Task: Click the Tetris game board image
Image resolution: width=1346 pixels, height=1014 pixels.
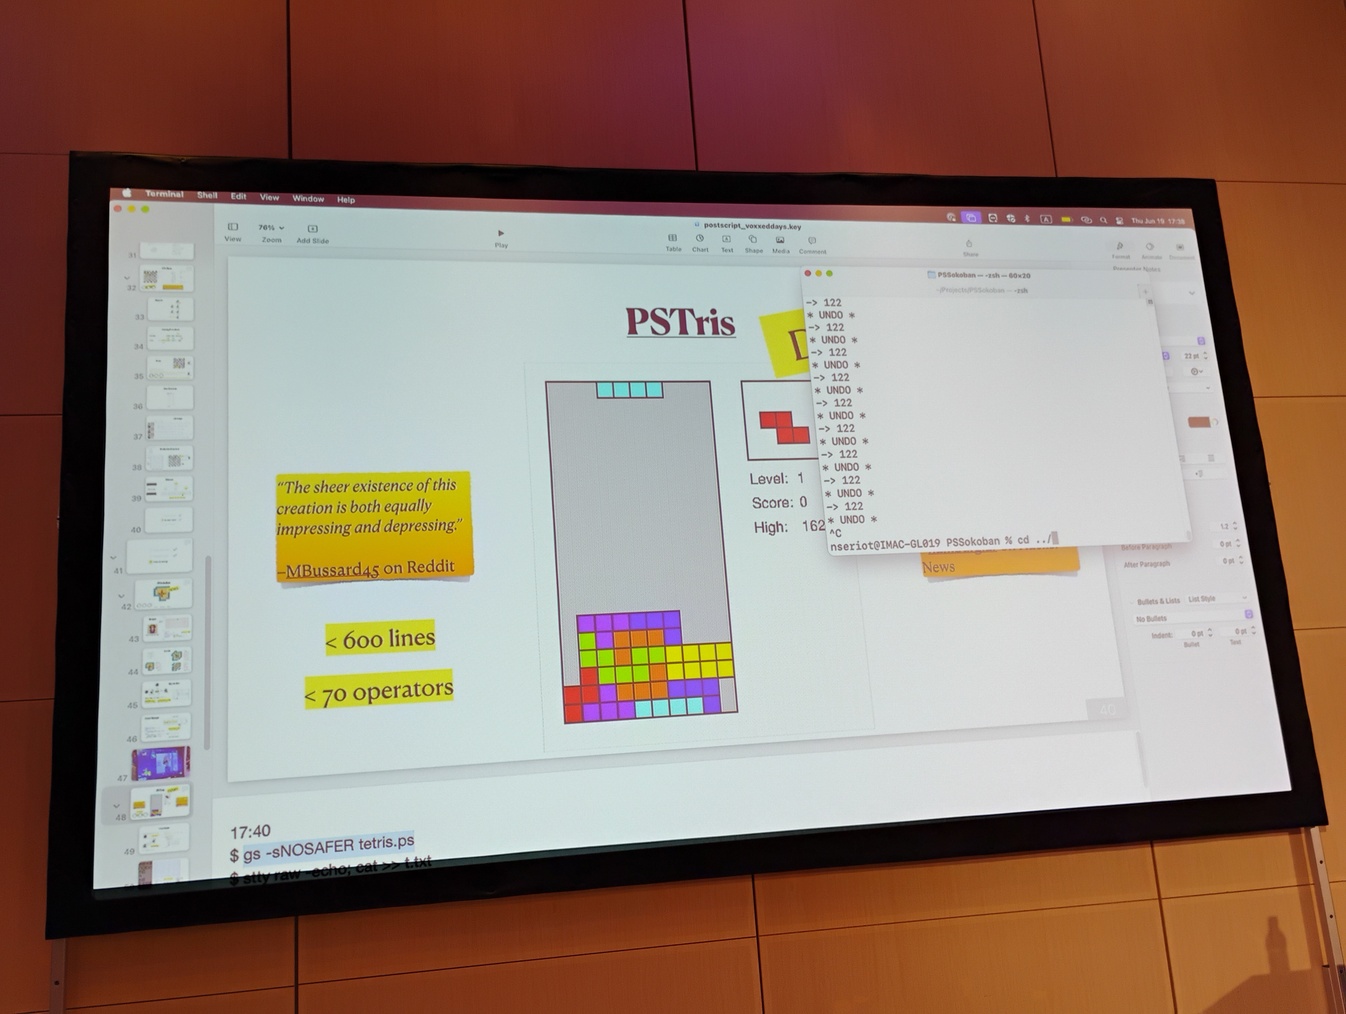Action: point(641,550)
